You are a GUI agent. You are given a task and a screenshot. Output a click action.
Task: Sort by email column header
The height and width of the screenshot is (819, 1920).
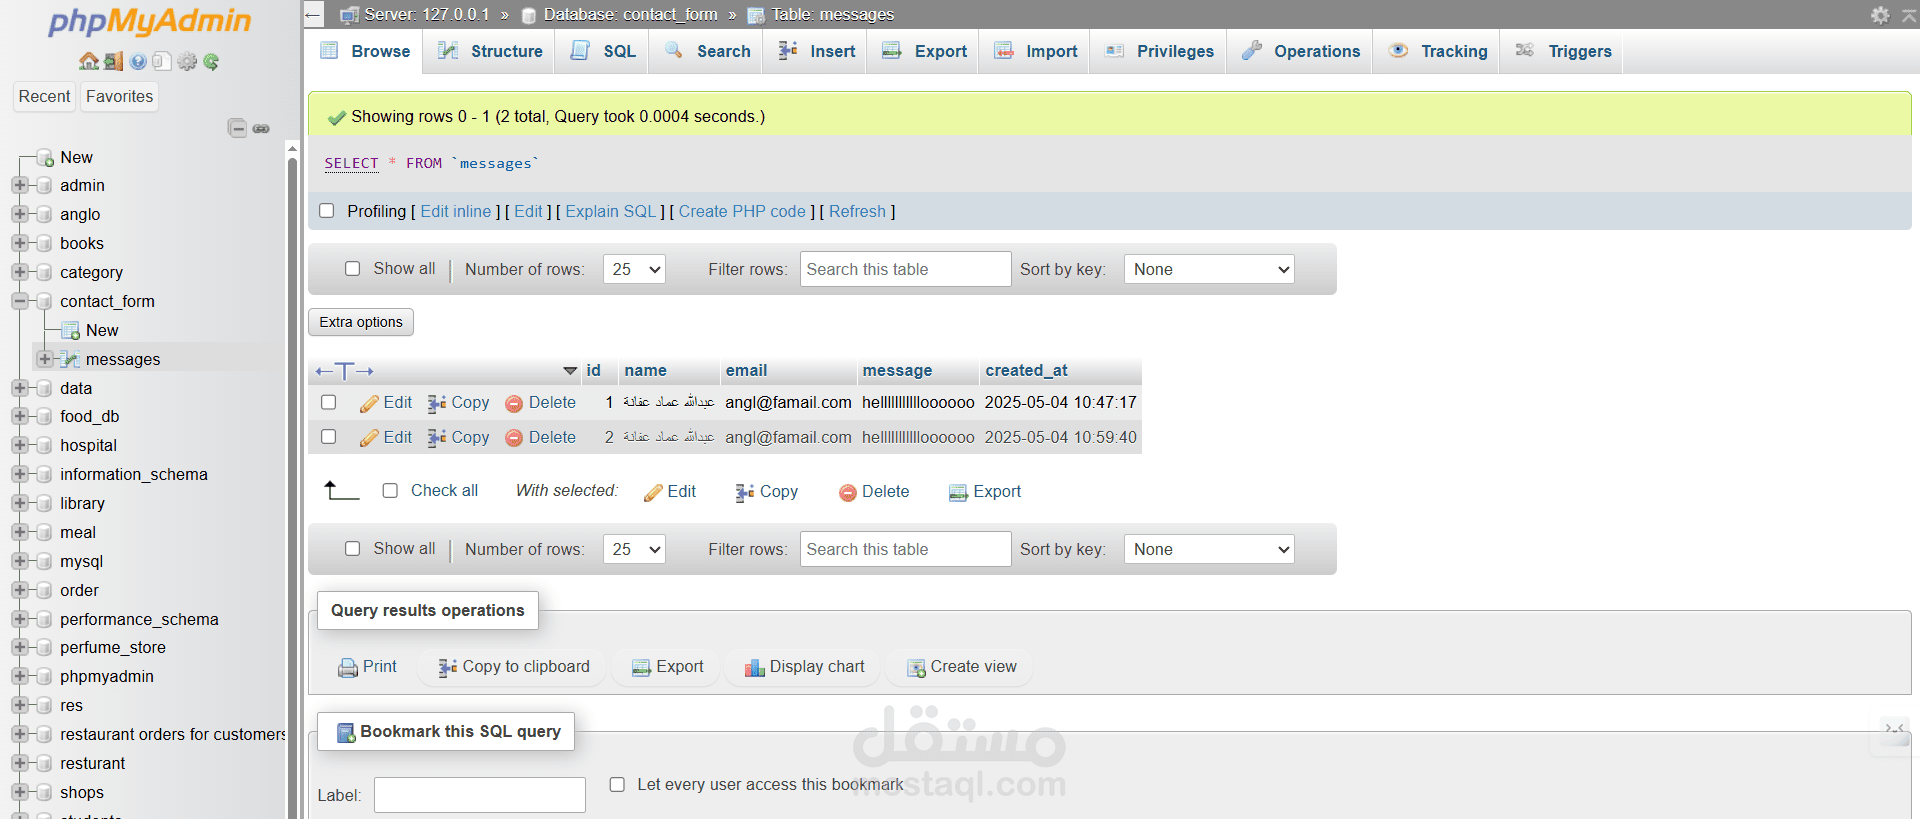pos(746,371)
